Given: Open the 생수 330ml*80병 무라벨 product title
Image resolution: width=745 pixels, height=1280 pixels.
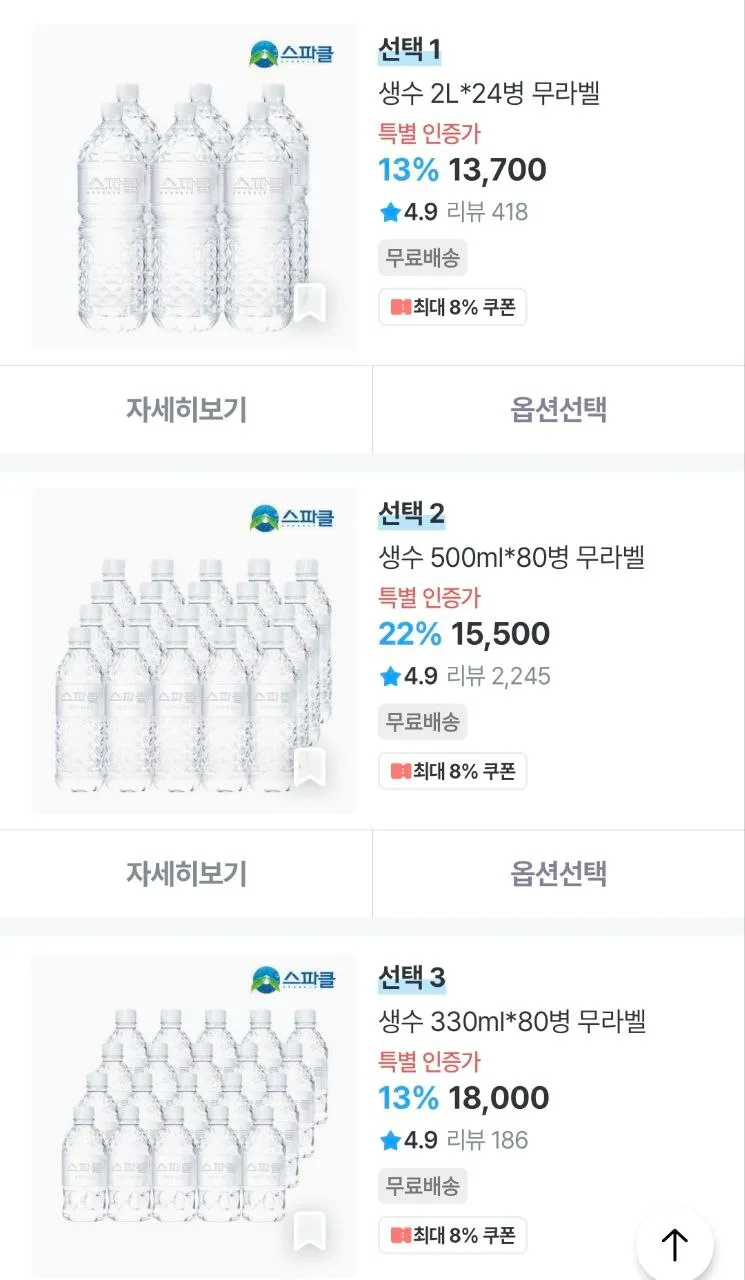Looking at the screenshot, I should (512, 1021).
